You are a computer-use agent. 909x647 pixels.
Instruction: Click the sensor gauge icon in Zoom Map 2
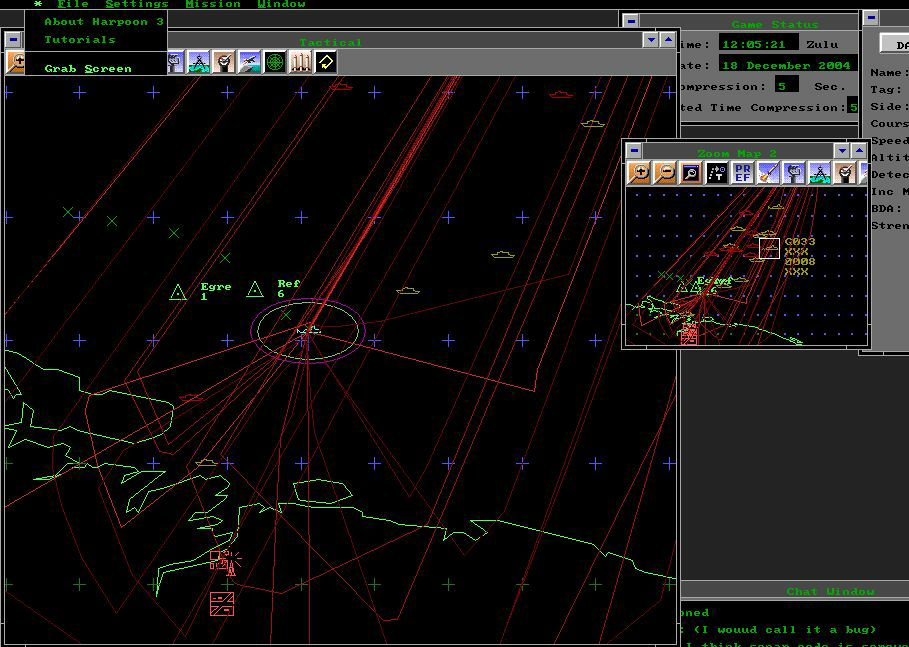pyautogui.click(x=844, y=173)
